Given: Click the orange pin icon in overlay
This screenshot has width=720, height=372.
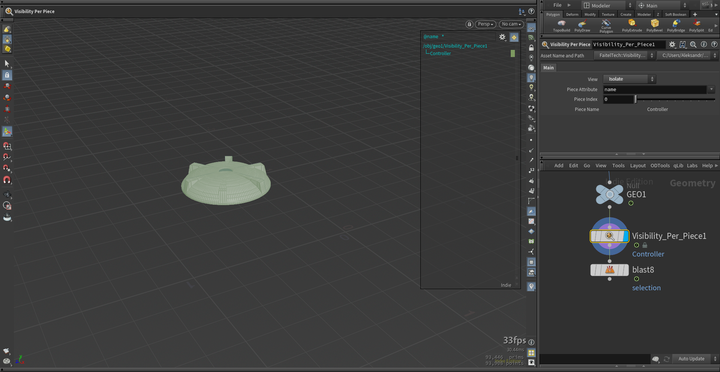Looking at the screenshot, I should pyautogui.click(x=514, y=37).
